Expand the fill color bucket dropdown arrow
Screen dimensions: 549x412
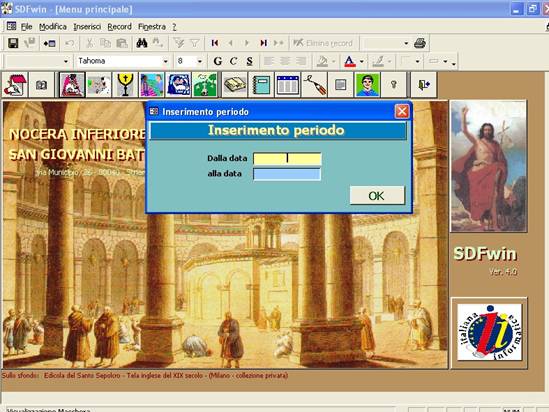pyautogui.click(x=334, y=62)
